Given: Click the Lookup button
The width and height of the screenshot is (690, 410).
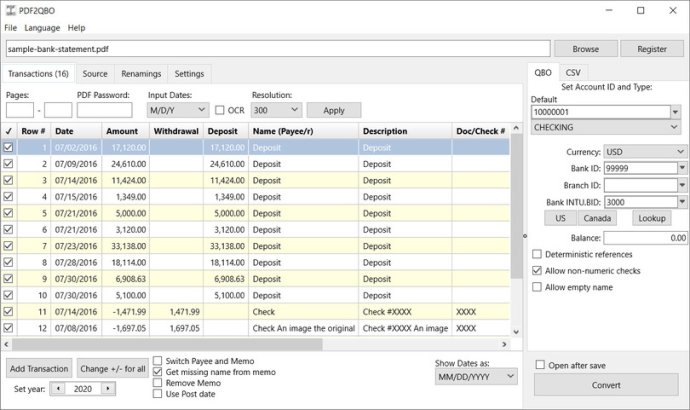Looking at the screenshot, I should coord(652,218).
